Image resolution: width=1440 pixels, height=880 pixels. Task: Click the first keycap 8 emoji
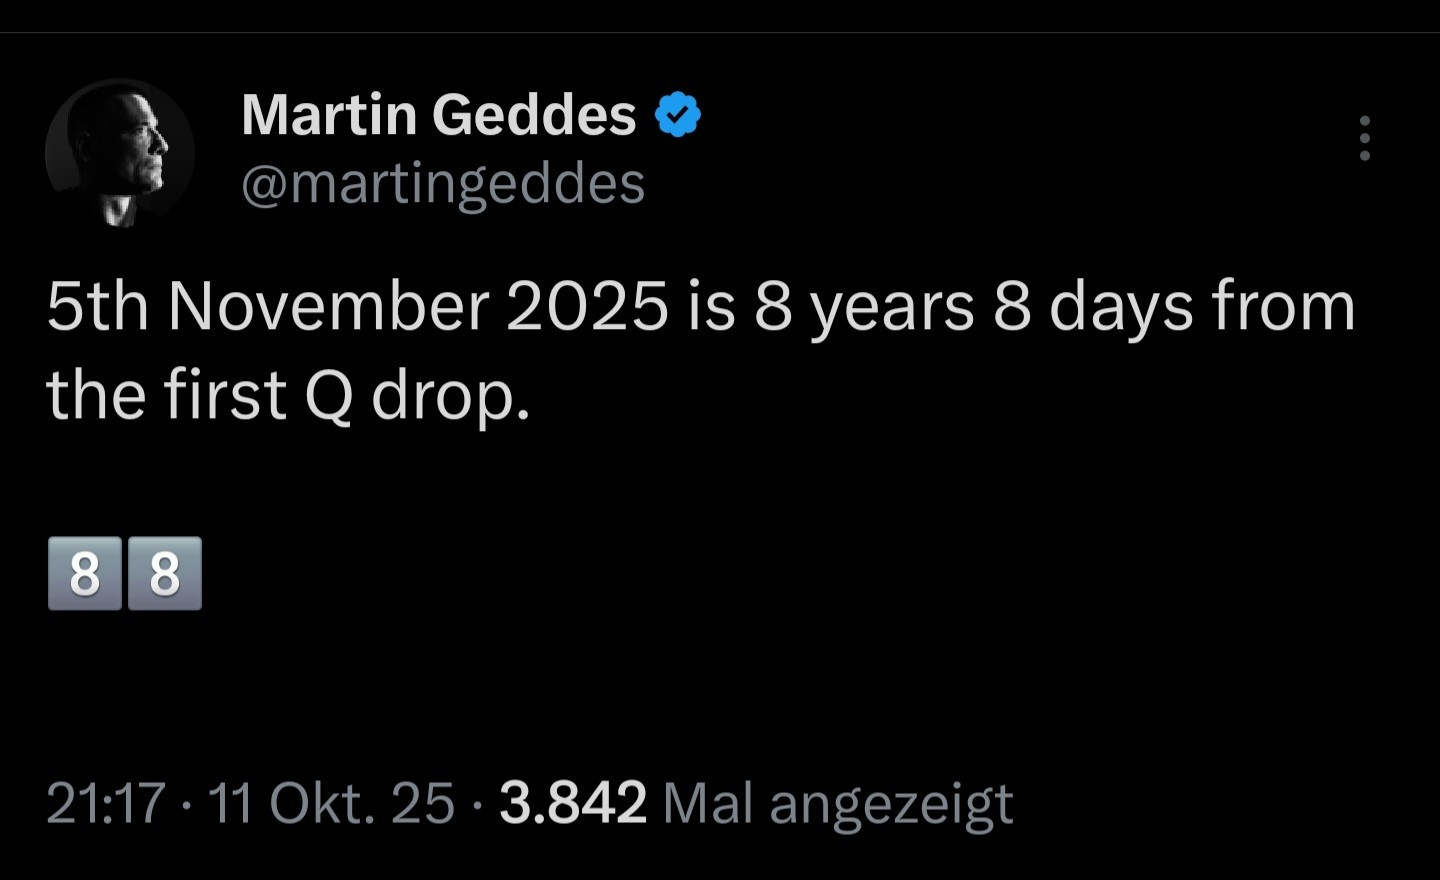pos(85,574)
